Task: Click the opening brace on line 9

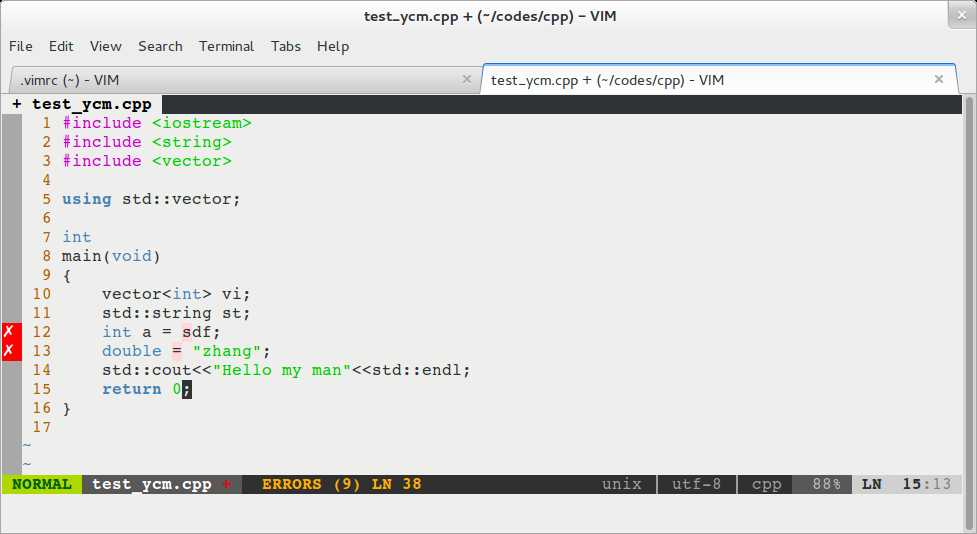Action: pyautogui.click(x=67, y=275)
